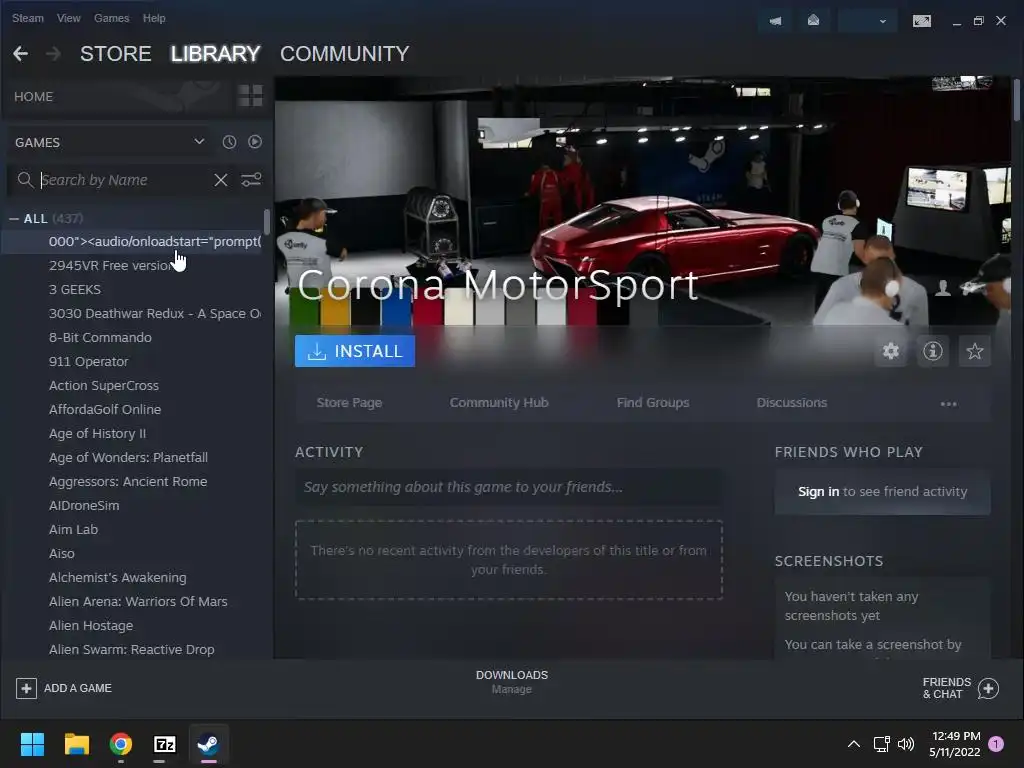Image resolution: width=1024 pixels, height=768 pixels.
Task: Add game to favorites star icon
Action: coord(974,351)
